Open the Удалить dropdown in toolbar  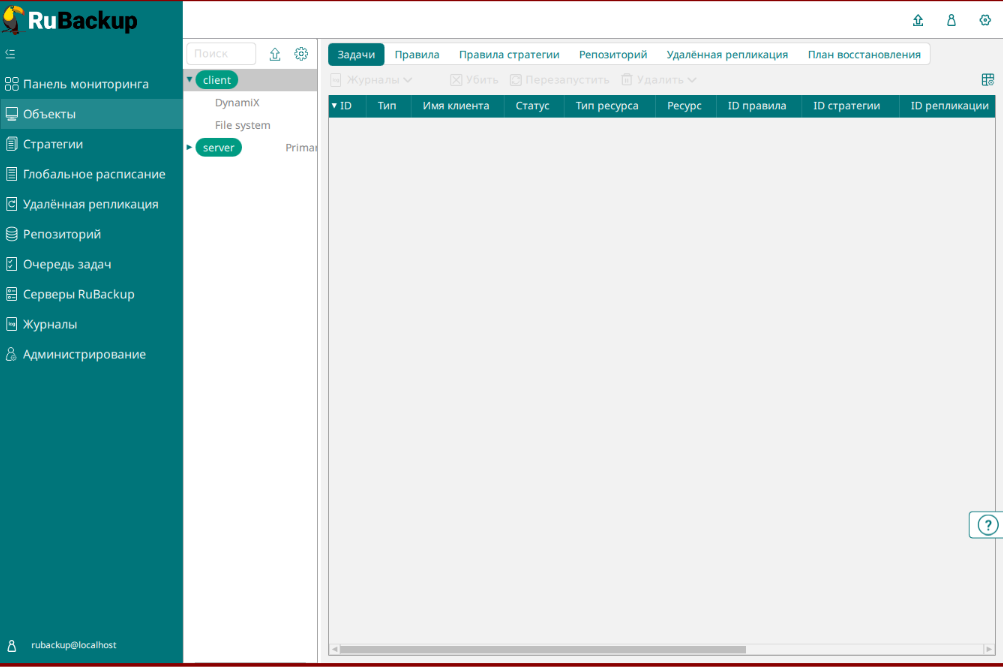(659, 80)
